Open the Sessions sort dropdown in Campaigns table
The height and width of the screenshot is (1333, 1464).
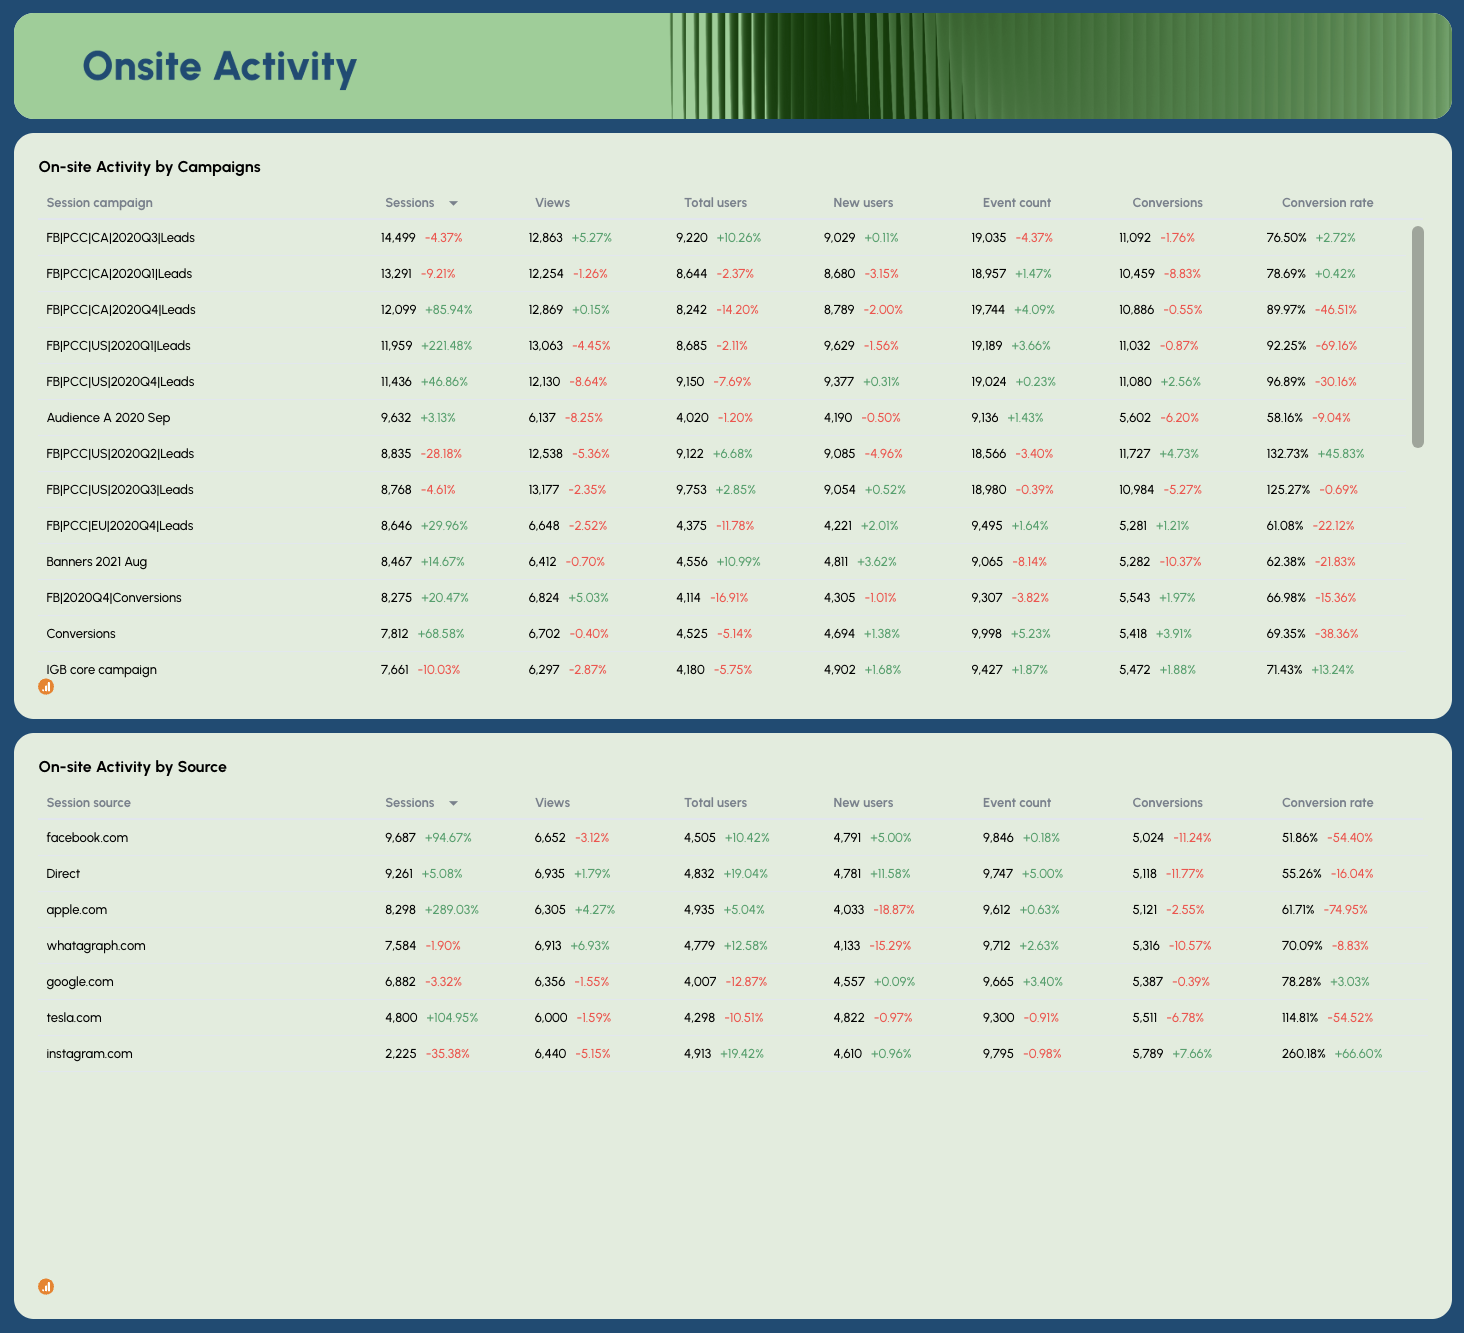tap(453, 202)
